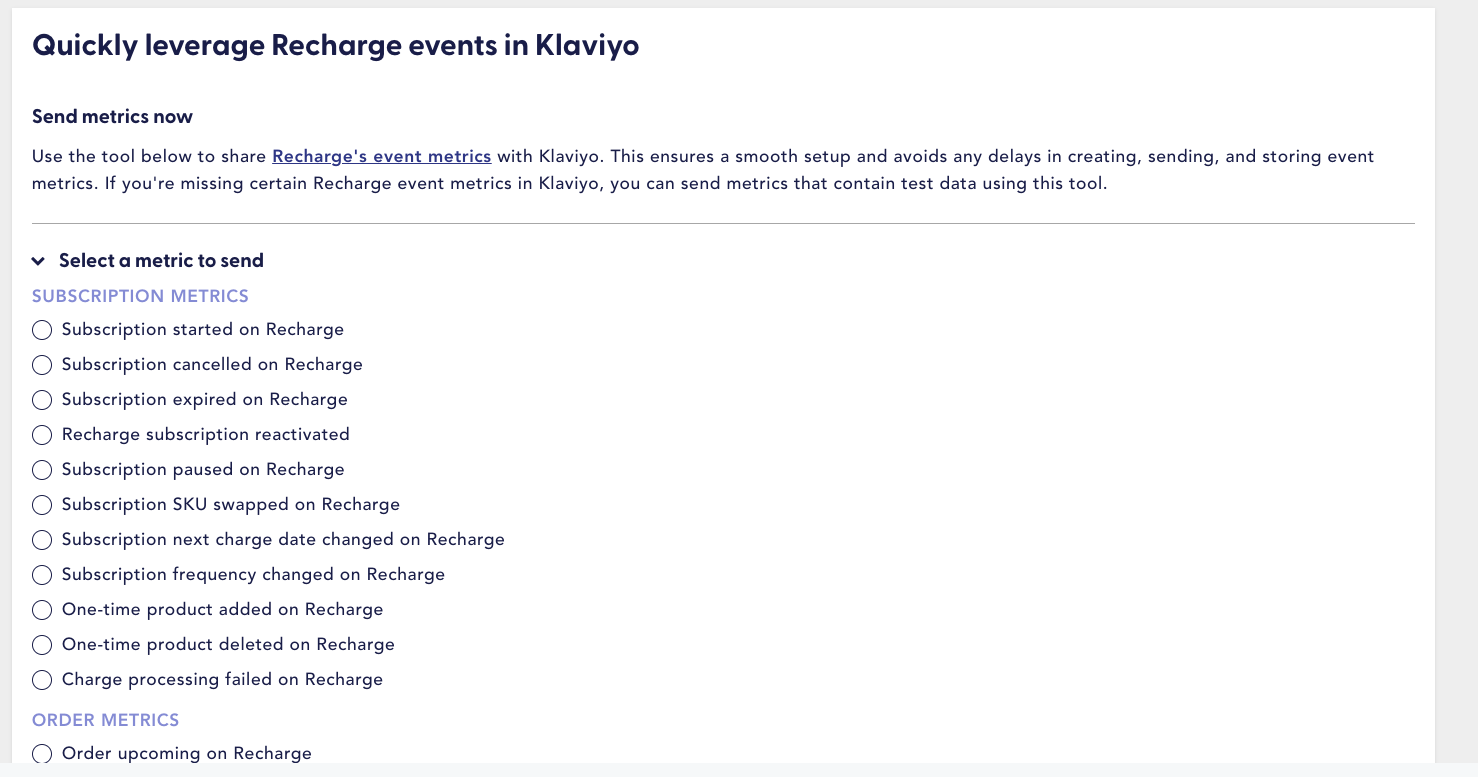
Task: Pick 'Subscription next charge date changed' radio
Action: pyautogui.click(x=42, y=540)
